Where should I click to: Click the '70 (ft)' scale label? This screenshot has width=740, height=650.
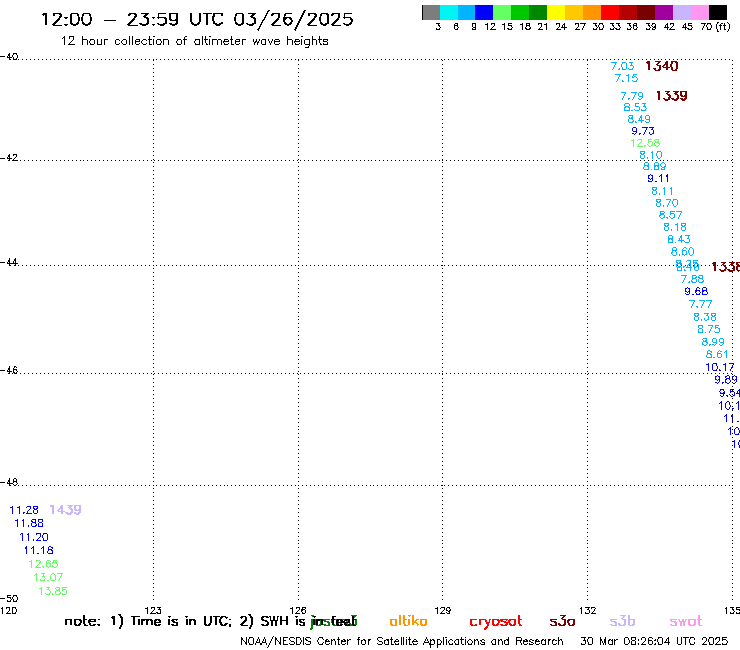[715, 27]
